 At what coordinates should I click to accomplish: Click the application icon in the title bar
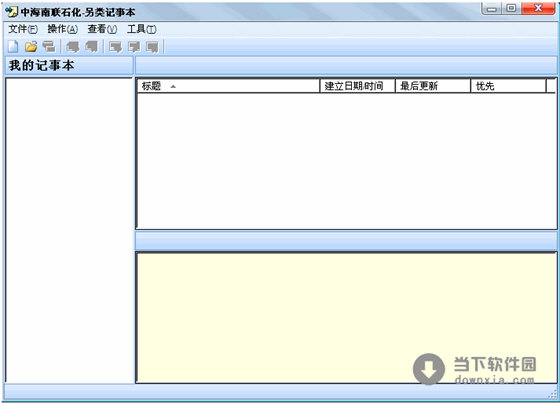[x=11, y=12]
